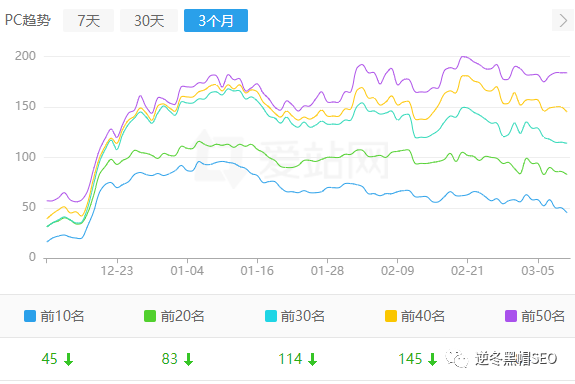This screenshot has height=384, width=575.
Task: Toggle the 前30名 cyan legend swatch
Action: point(271,316)
